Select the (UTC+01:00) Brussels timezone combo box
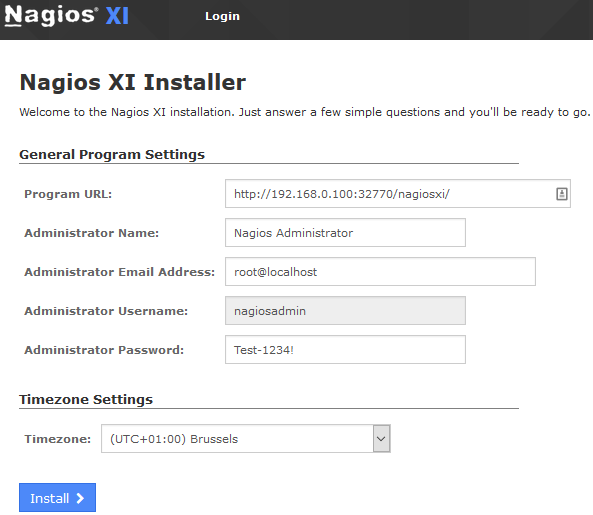This screenshot has width=593, height=515. coord(246,439)
